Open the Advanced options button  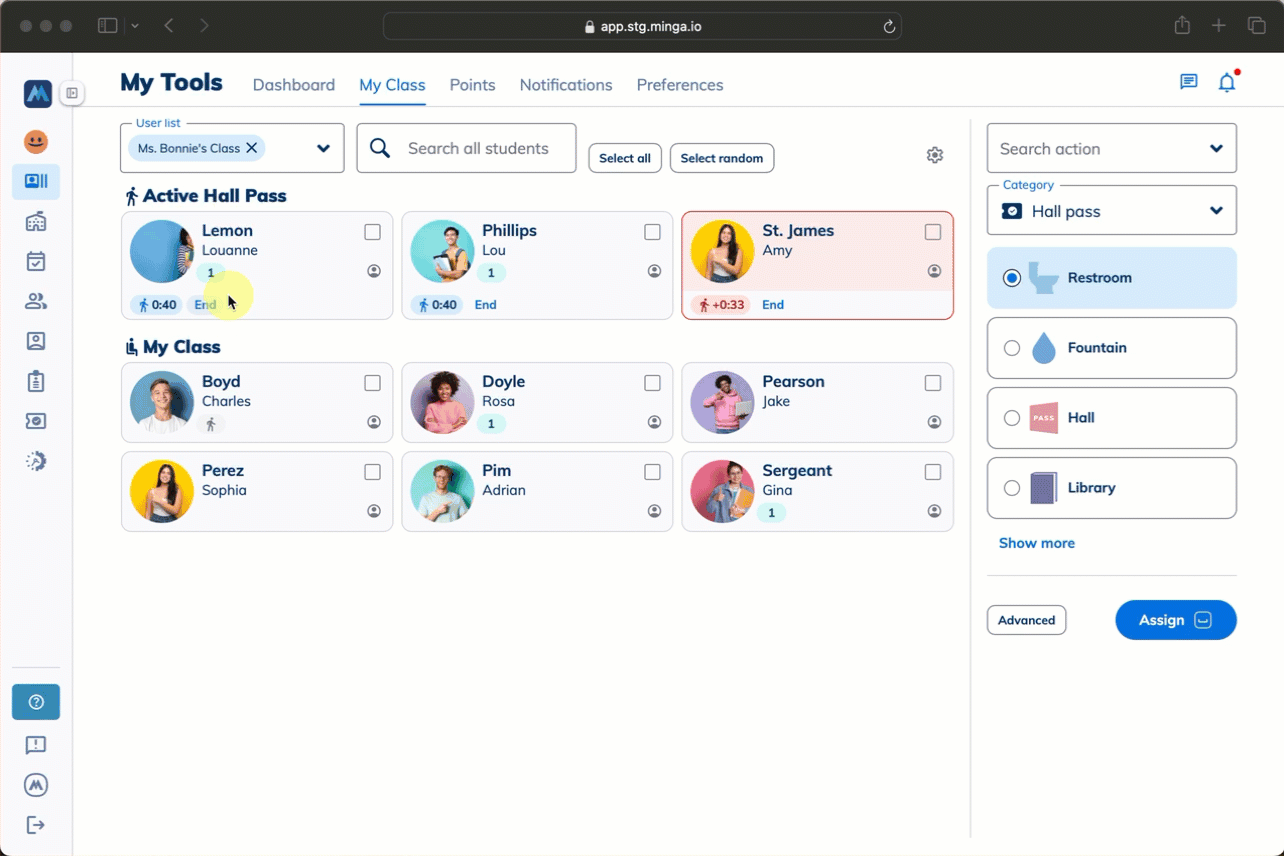pyautogui.click(x=1026, y=620)
